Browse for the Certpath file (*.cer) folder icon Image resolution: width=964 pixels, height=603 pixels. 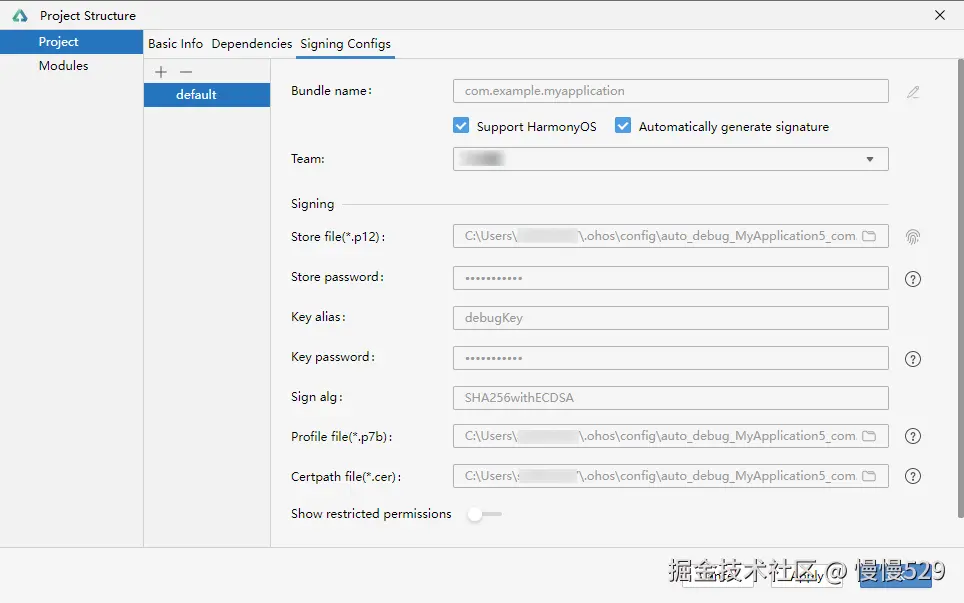(869, 476)
